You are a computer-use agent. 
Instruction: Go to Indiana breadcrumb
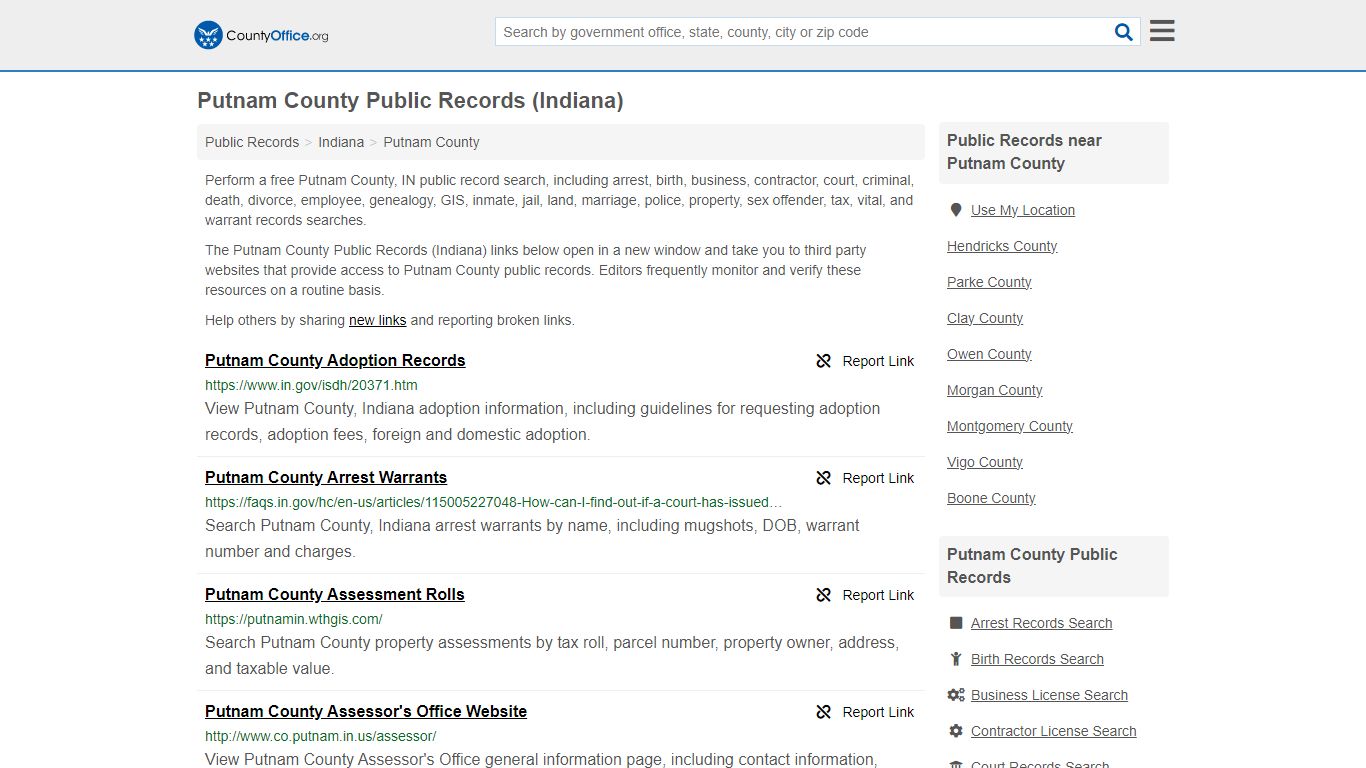pos(341,142)
